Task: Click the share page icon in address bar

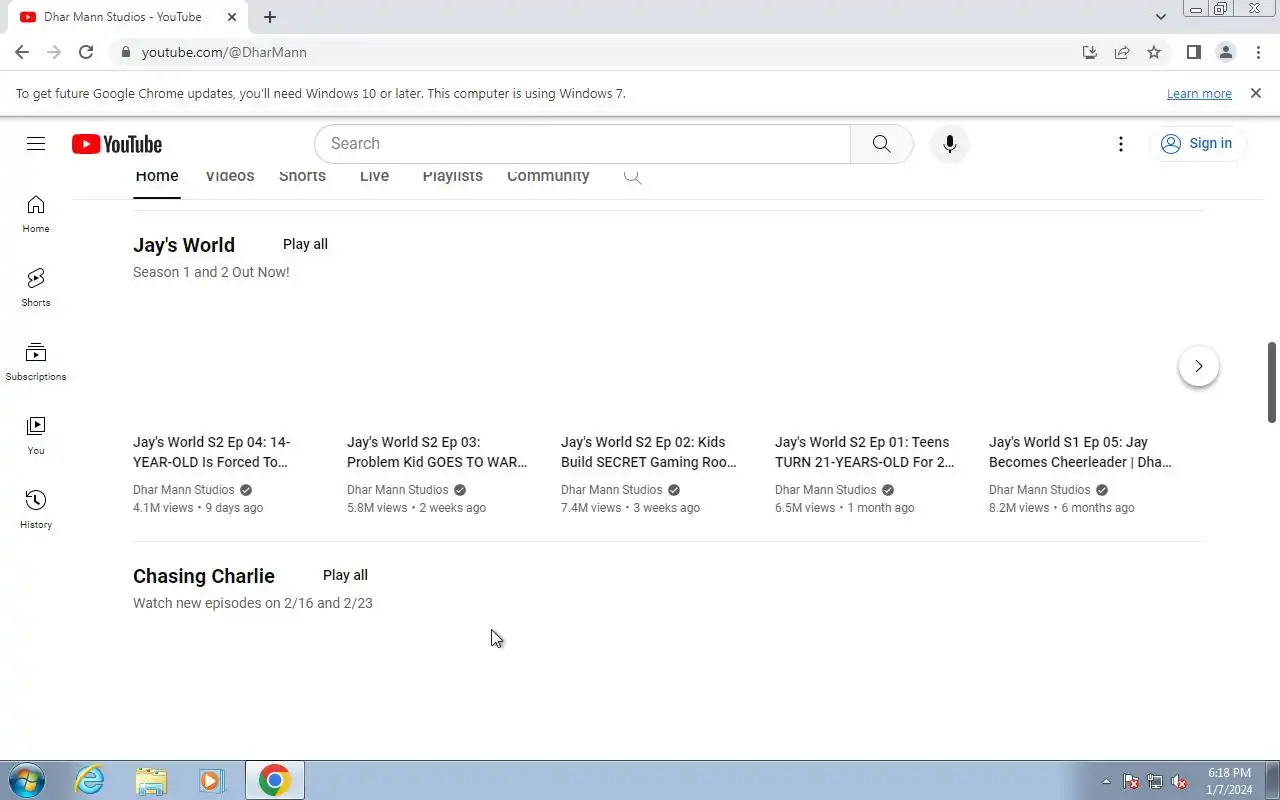Action: click(x=1122, y=52)
